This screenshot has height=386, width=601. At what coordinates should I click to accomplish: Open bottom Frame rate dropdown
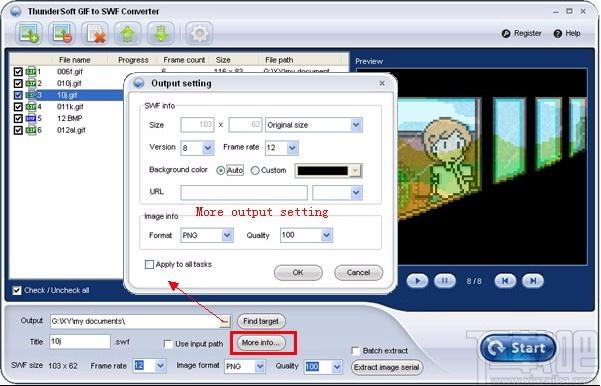(x=161, y=366)
